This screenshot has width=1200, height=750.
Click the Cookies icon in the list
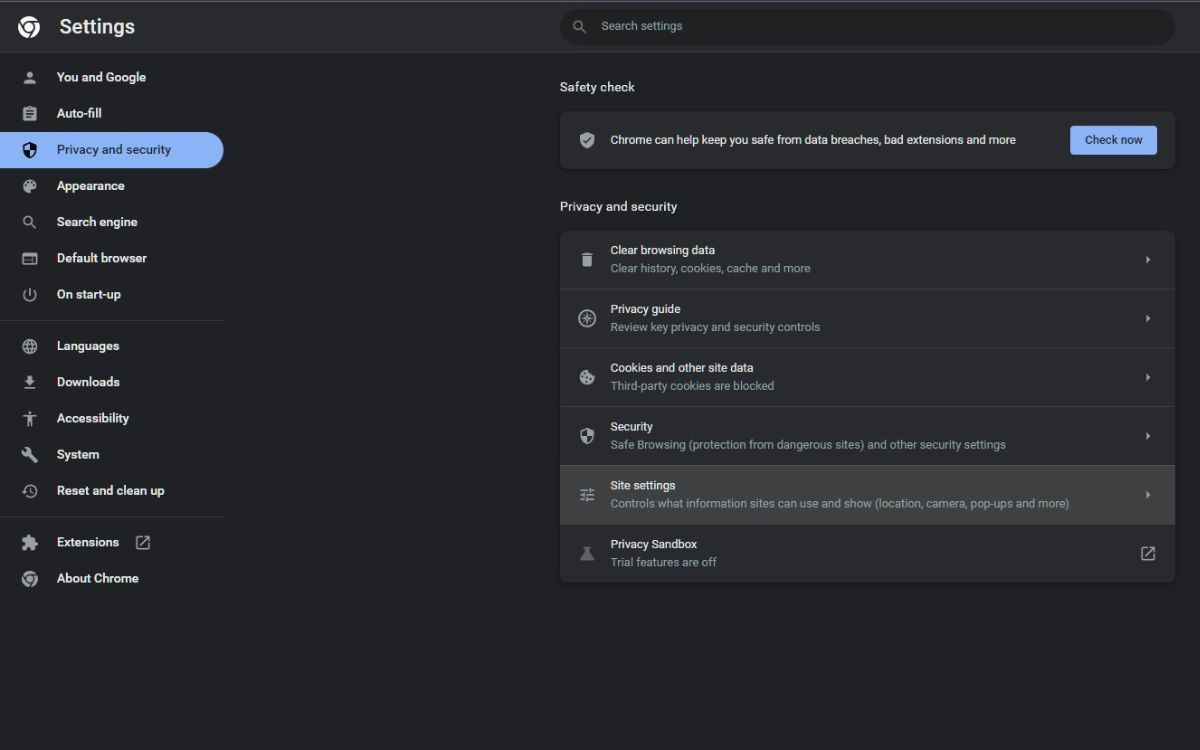point(587,377)
